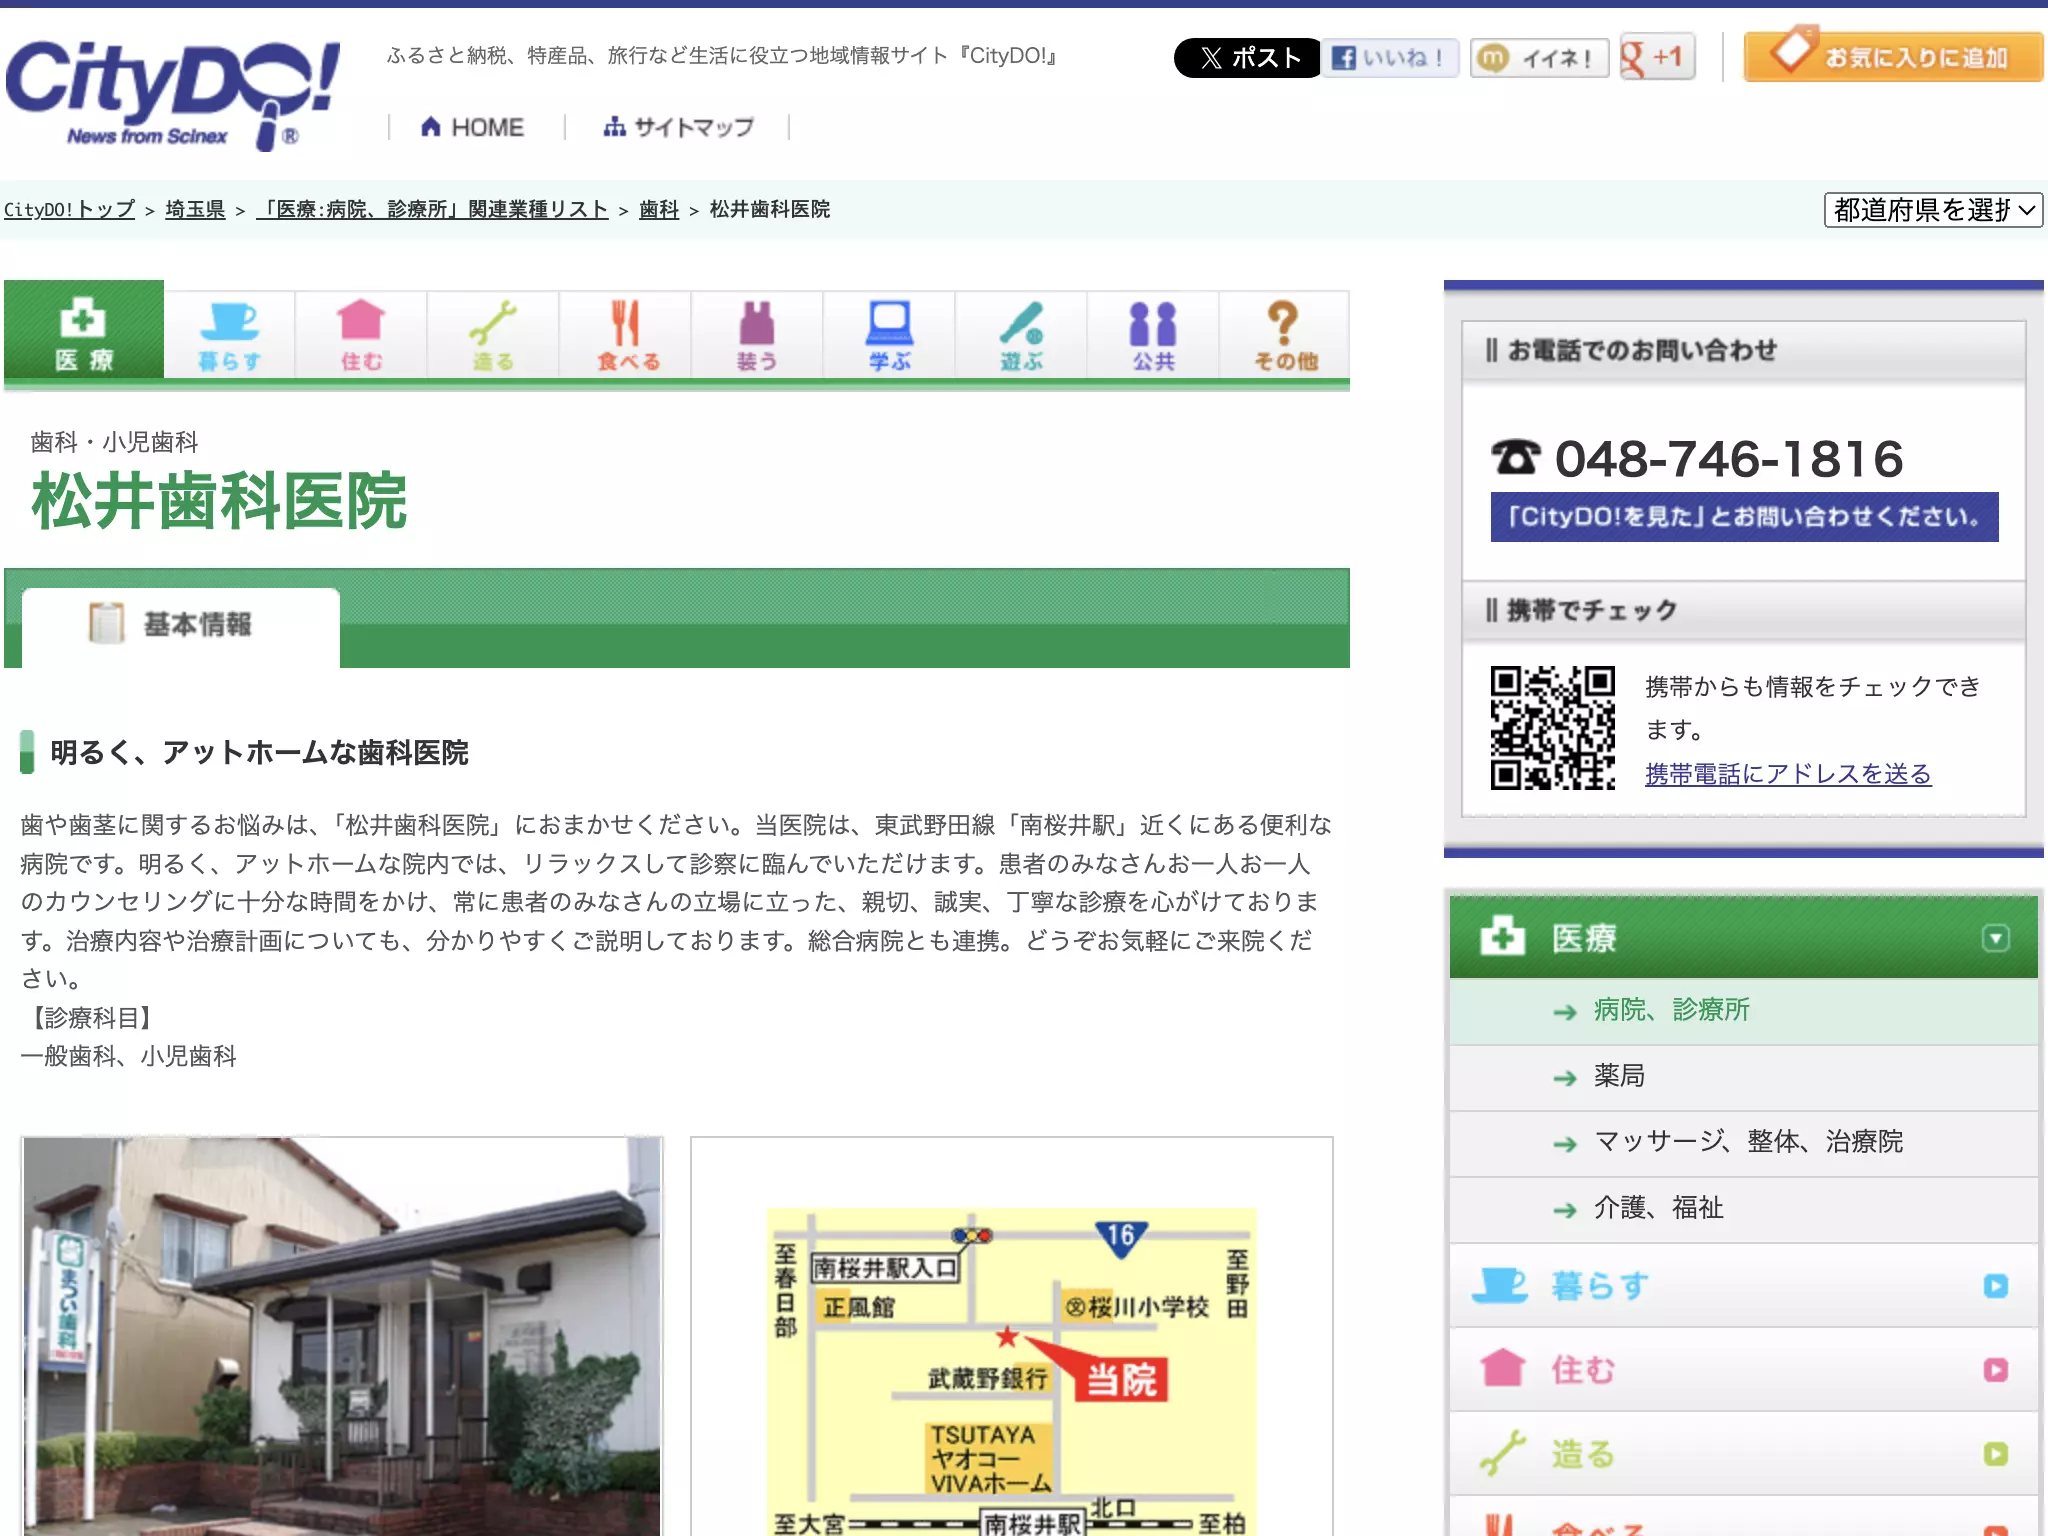This screenshot has width=2048, height=1536.
Task: Click the QR code image
Action: pyautogui.click(x=1552, y=728)
